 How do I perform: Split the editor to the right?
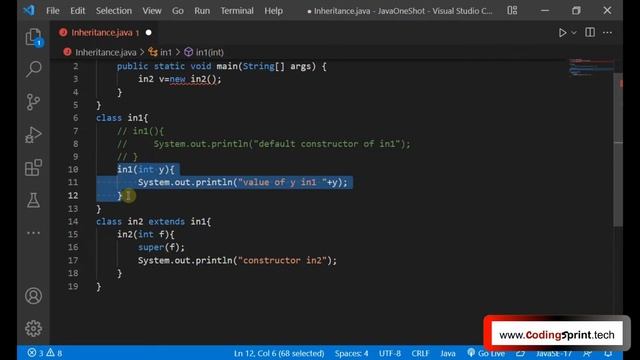(x=590, y=32)
